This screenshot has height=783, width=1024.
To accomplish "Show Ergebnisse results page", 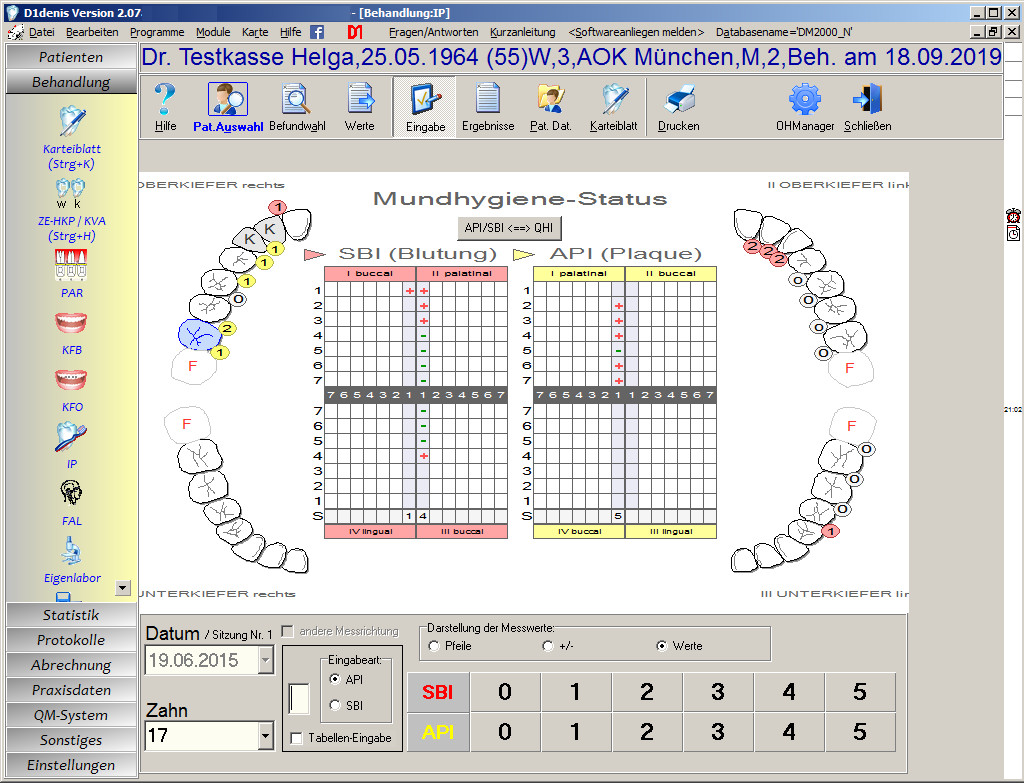I will pyautogui.click(x=488, y=107).
